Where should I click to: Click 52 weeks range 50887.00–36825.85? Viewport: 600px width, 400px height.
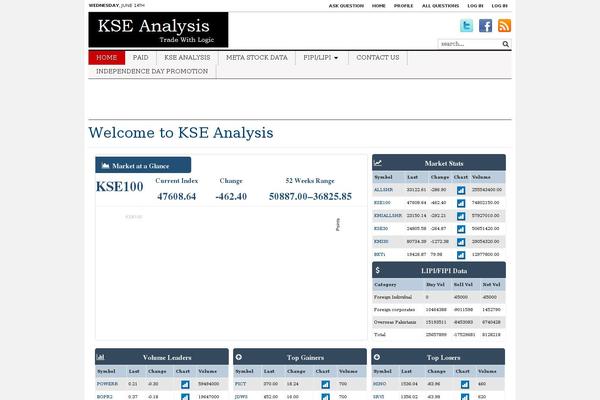click(x=310, y=196)
